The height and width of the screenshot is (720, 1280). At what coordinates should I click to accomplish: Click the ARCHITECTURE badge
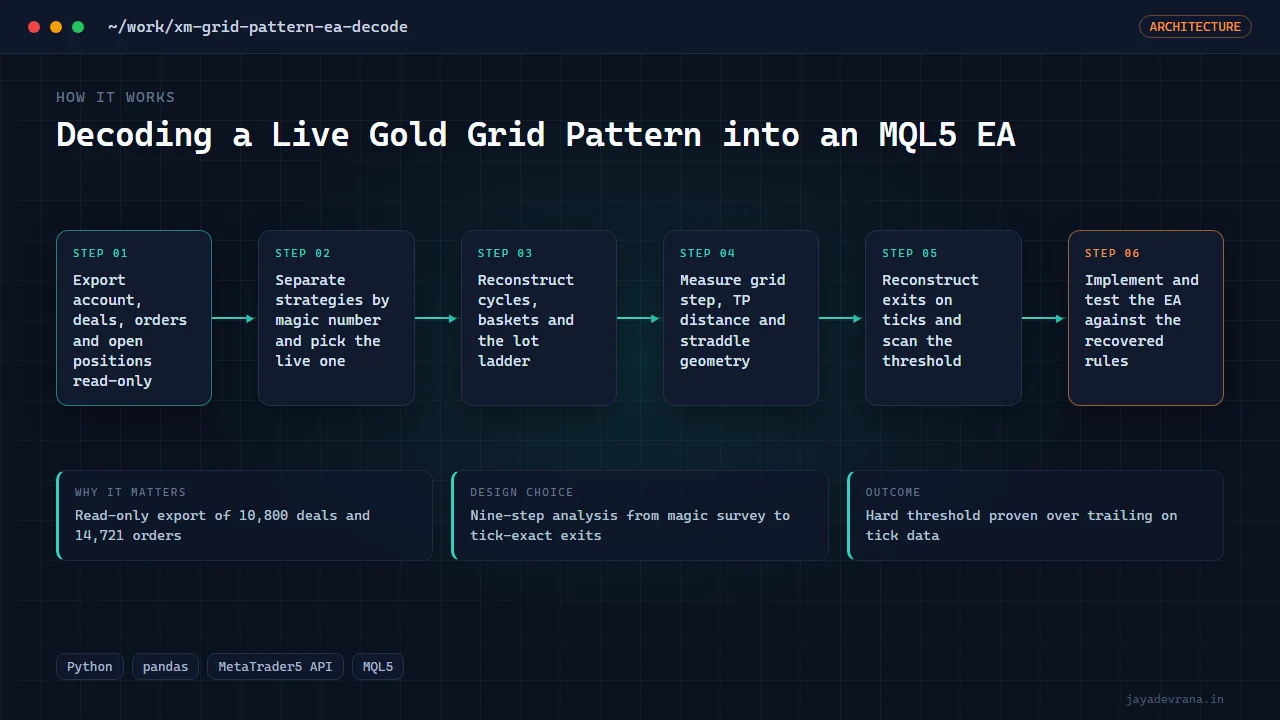1195,27
